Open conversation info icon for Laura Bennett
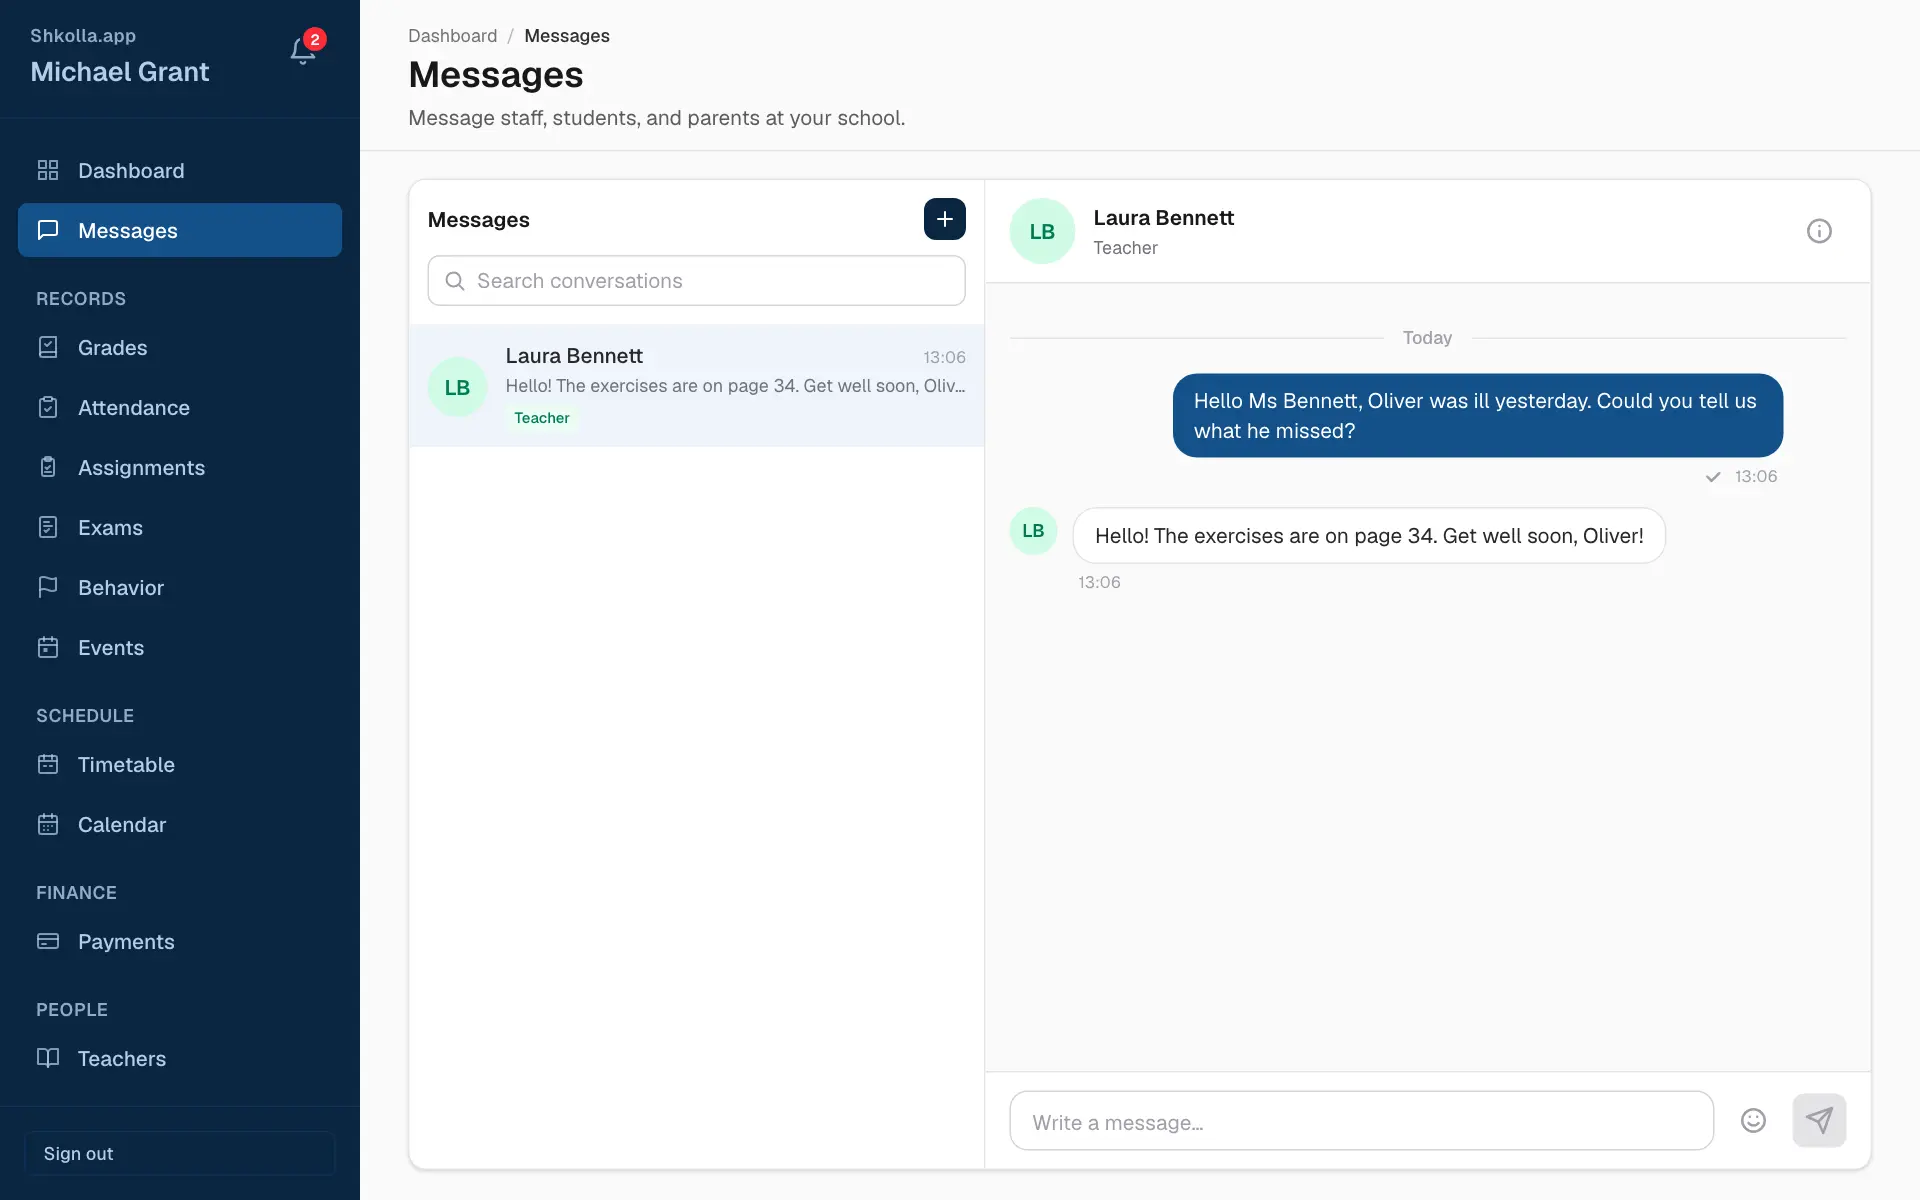 pos(1819,231)
